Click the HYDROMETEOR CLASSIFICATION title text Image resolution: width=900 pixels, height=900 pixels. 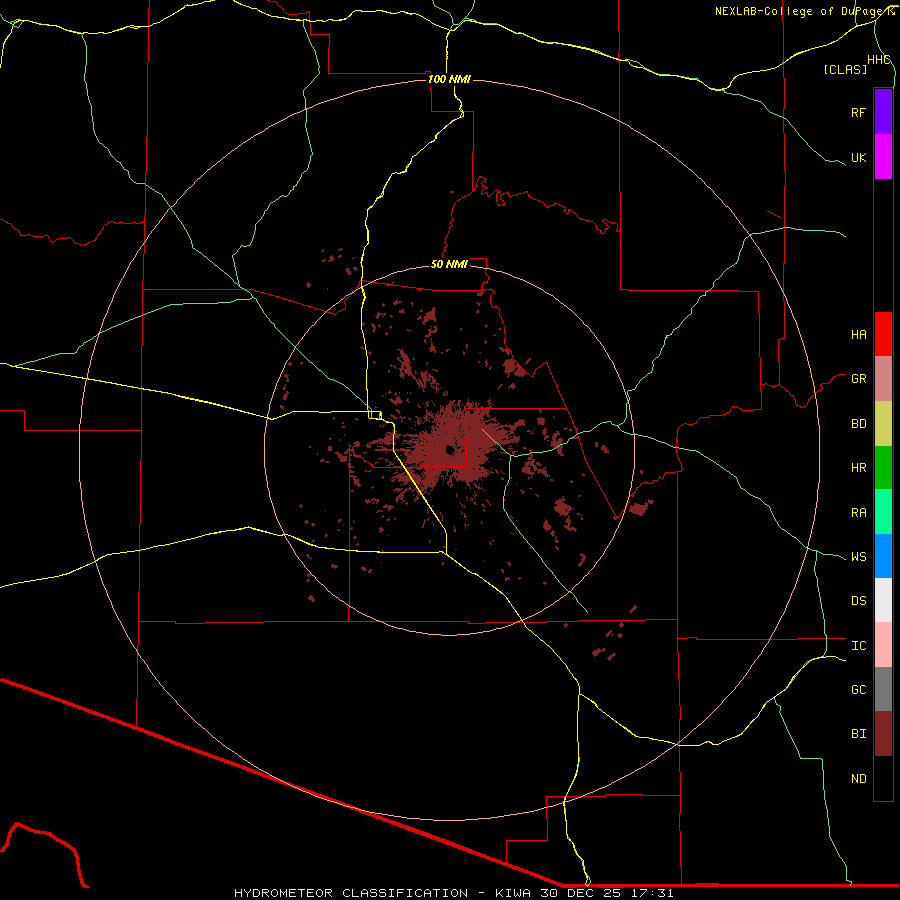point(351,893)
